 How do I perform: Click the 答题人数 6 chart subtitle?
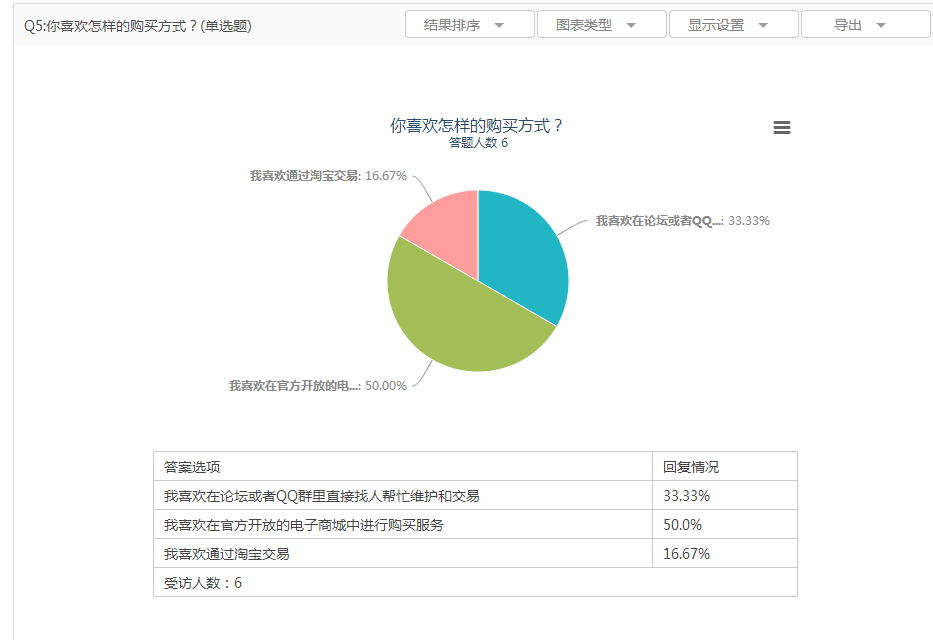(478, 143)
